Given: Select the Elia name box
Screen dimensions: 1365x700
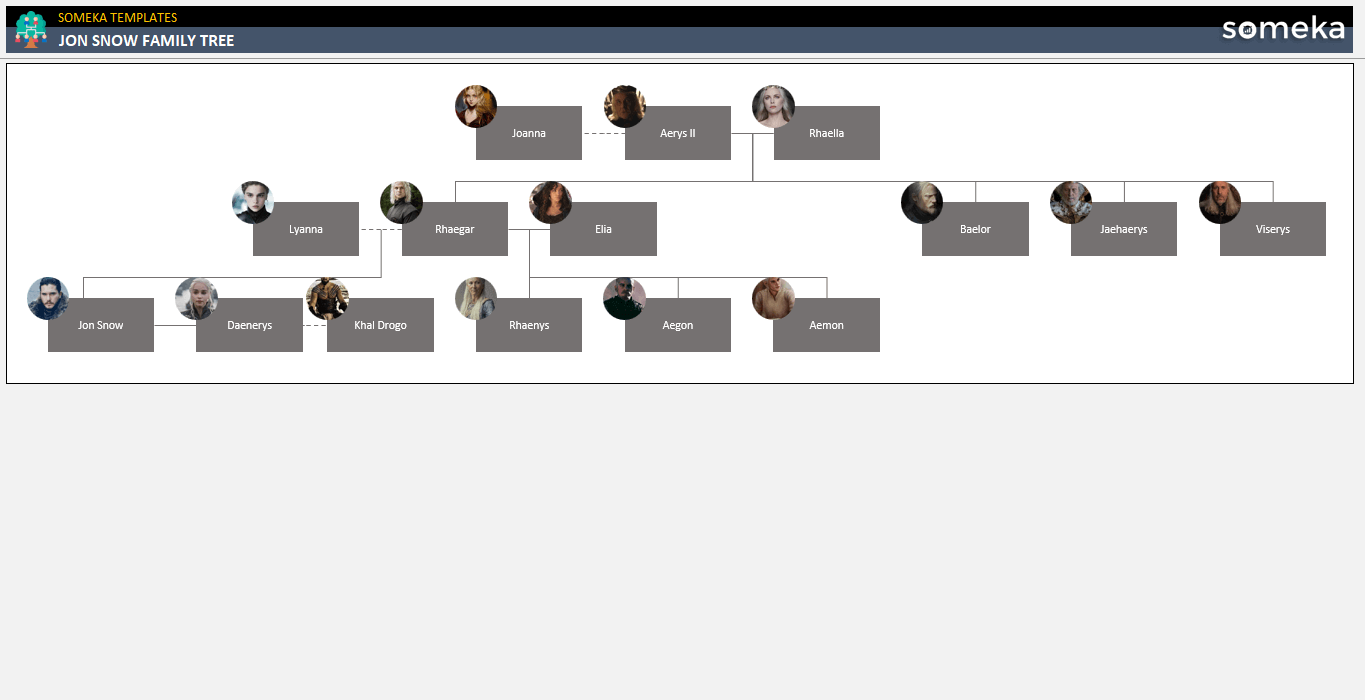Looking at the screenshot, I should [x=604, y=229].
